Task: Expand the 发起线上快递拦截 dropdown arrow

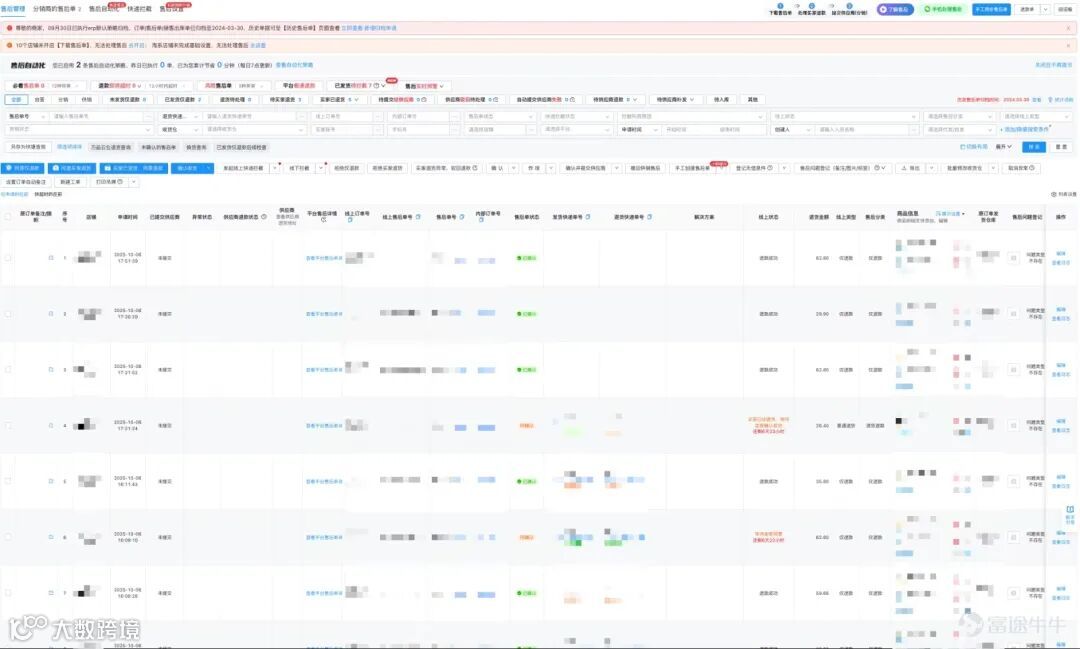Action: [x=275, y=168]
